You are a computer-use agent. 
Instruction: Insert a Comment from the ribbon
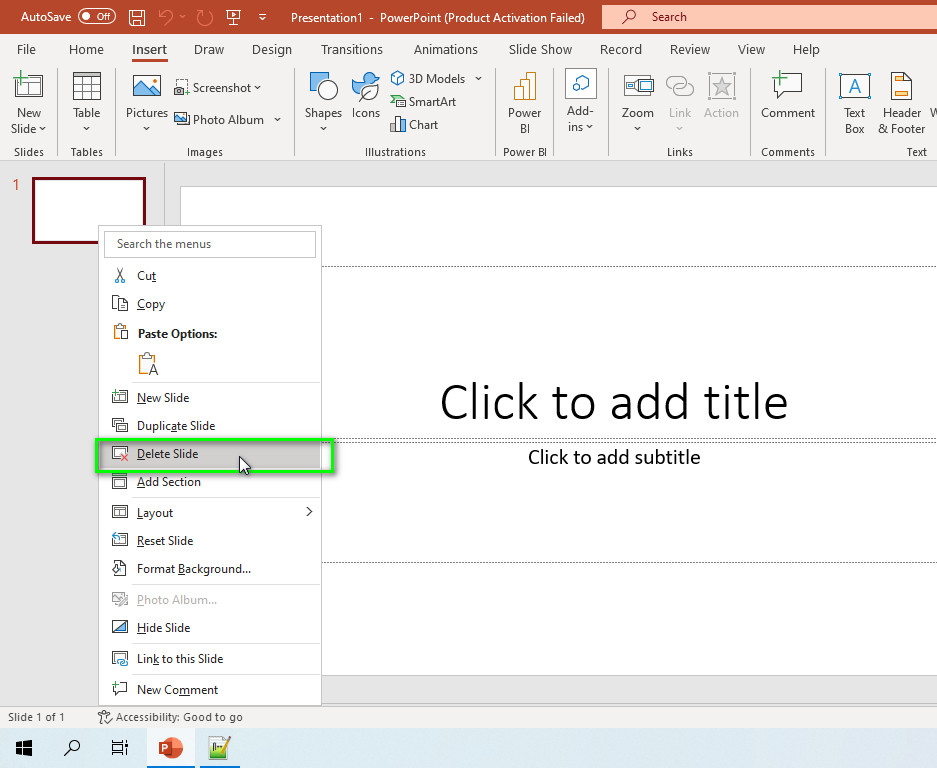788,96
